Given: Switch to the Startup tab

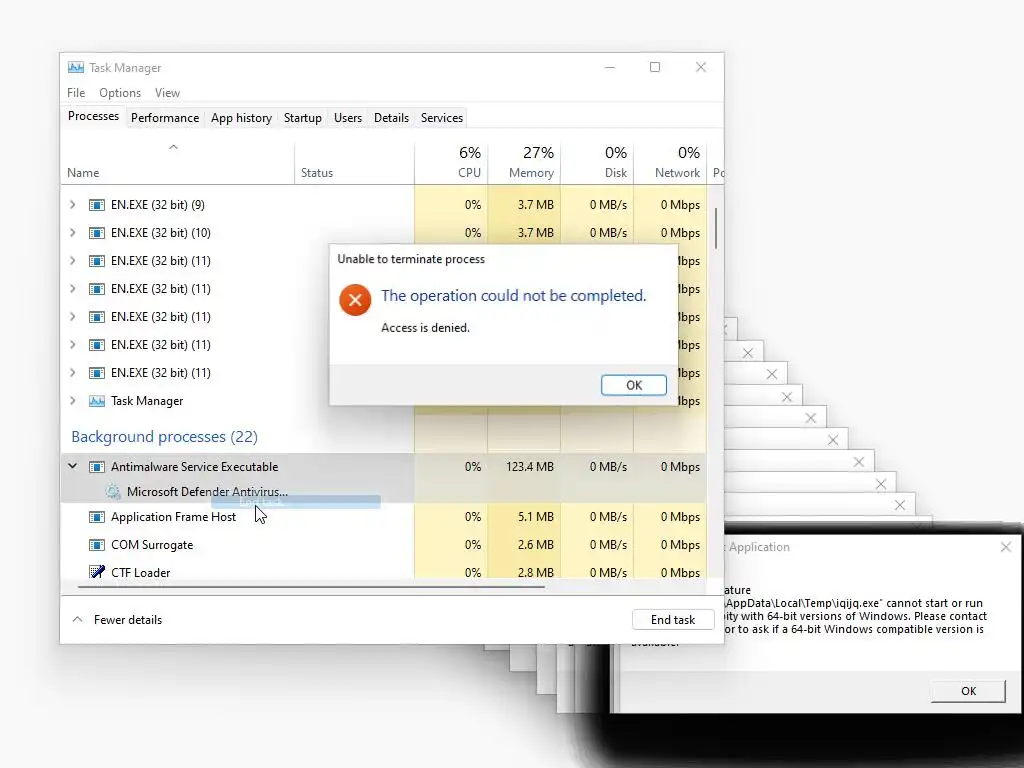Looking at the screenshot, I should tap(302, 118).
